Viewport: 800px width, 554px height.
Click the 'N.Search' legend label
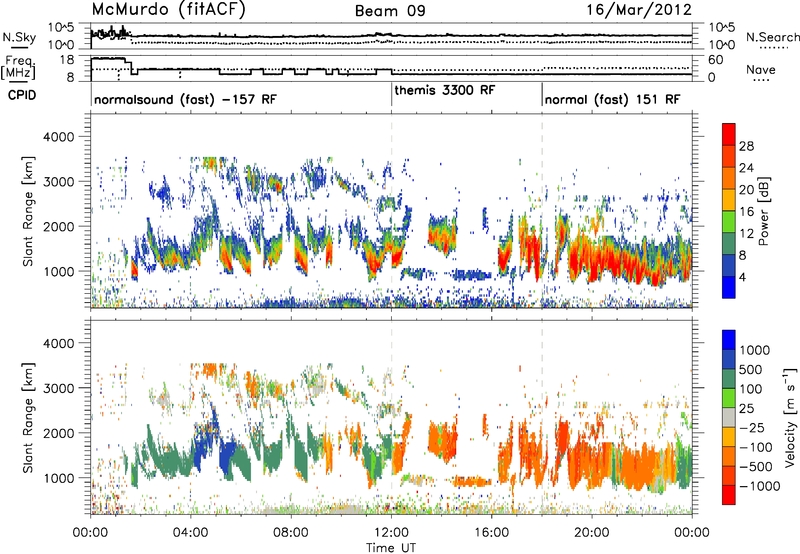click(772, 37)
